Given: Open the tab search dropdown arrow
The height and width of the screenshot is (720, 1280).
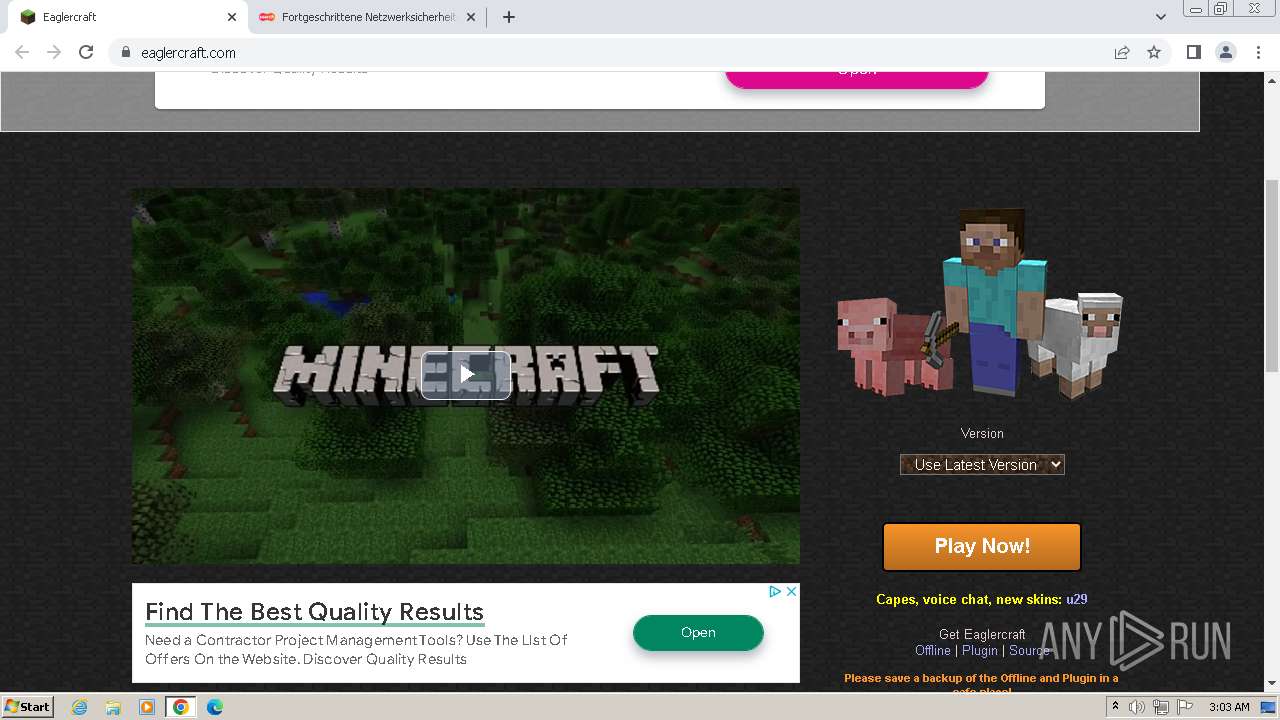Looking at the screenshot, I should (x=1160, y=17).
